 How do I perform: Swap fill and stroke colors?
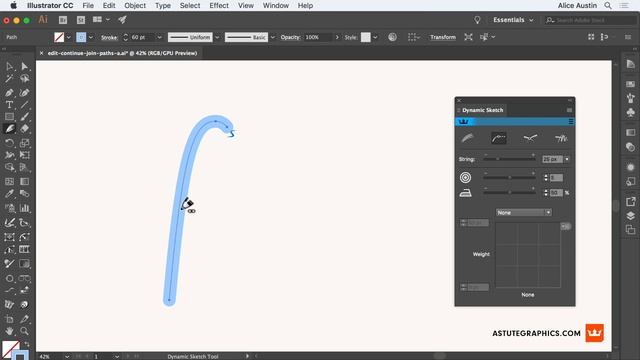[x=27, y=344]
